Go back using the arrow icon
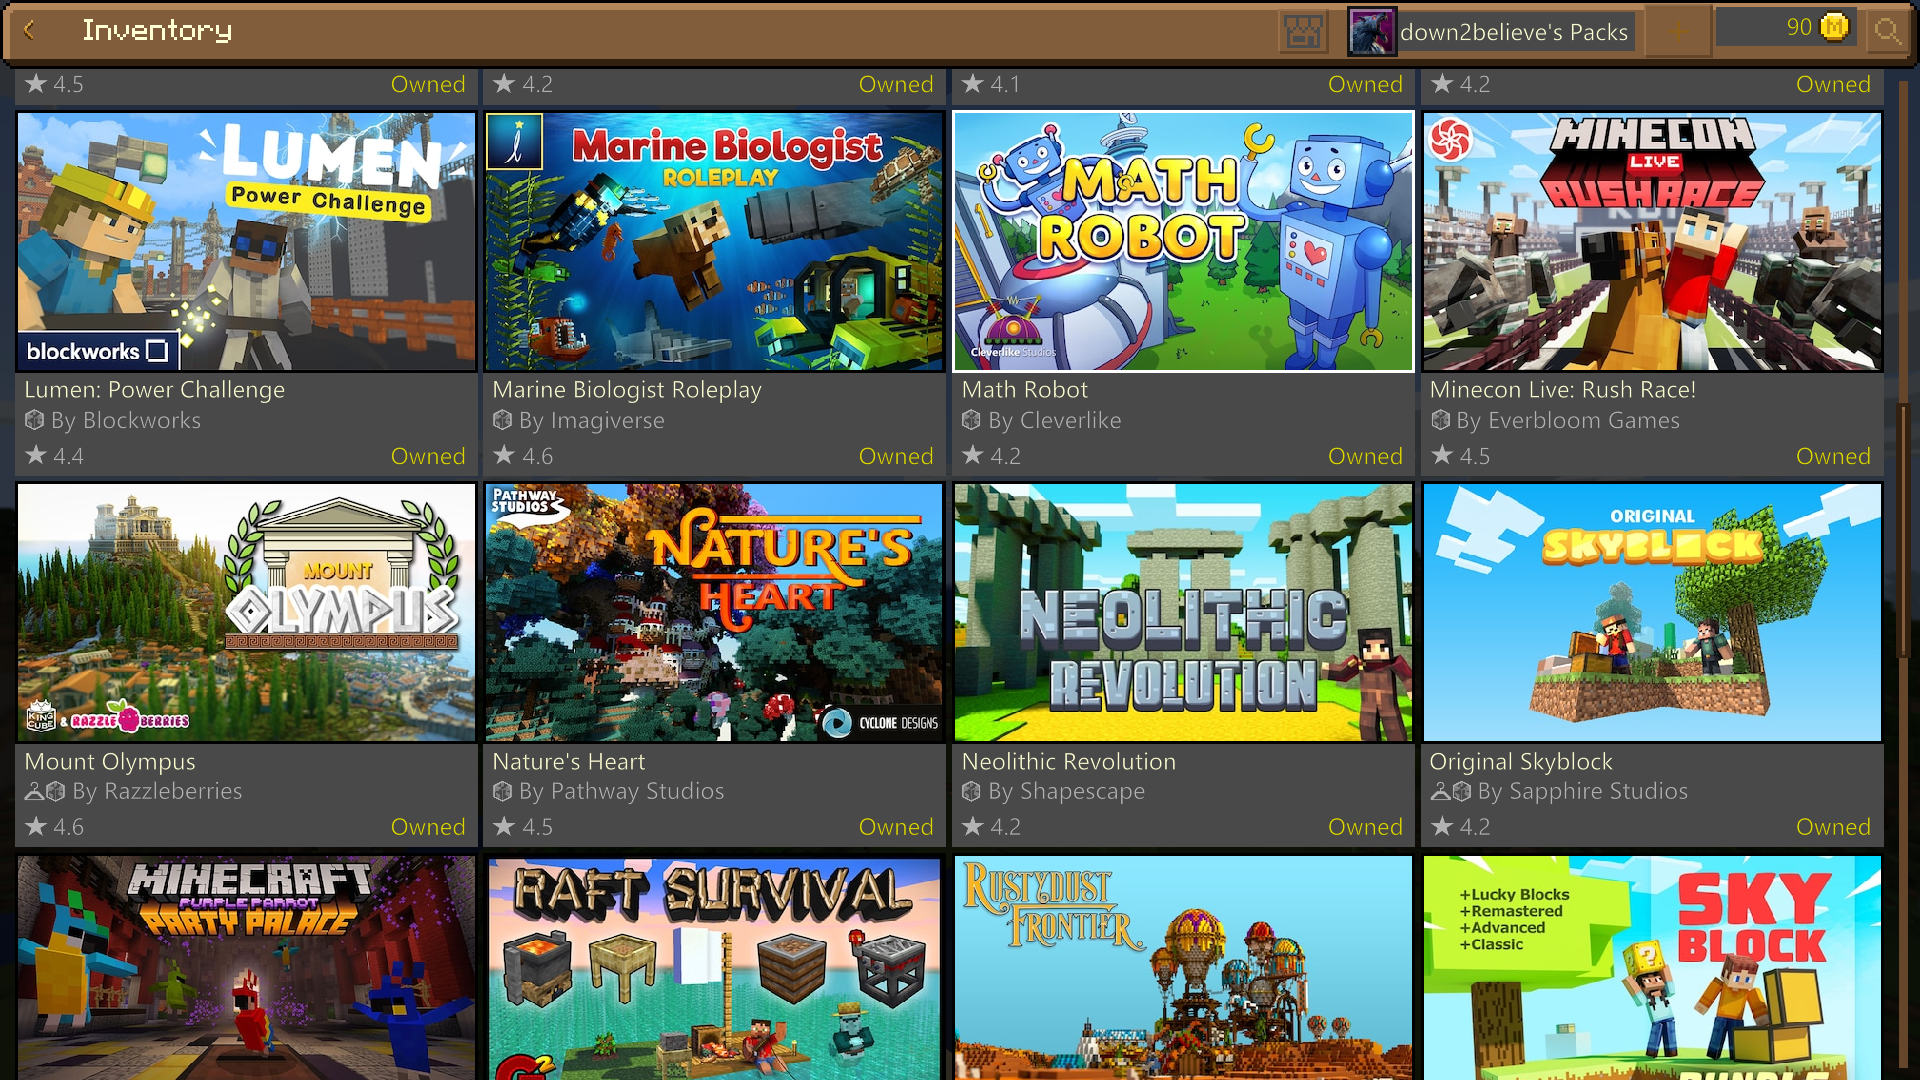Screen dimensions: 1920x1080 (29, 31)
